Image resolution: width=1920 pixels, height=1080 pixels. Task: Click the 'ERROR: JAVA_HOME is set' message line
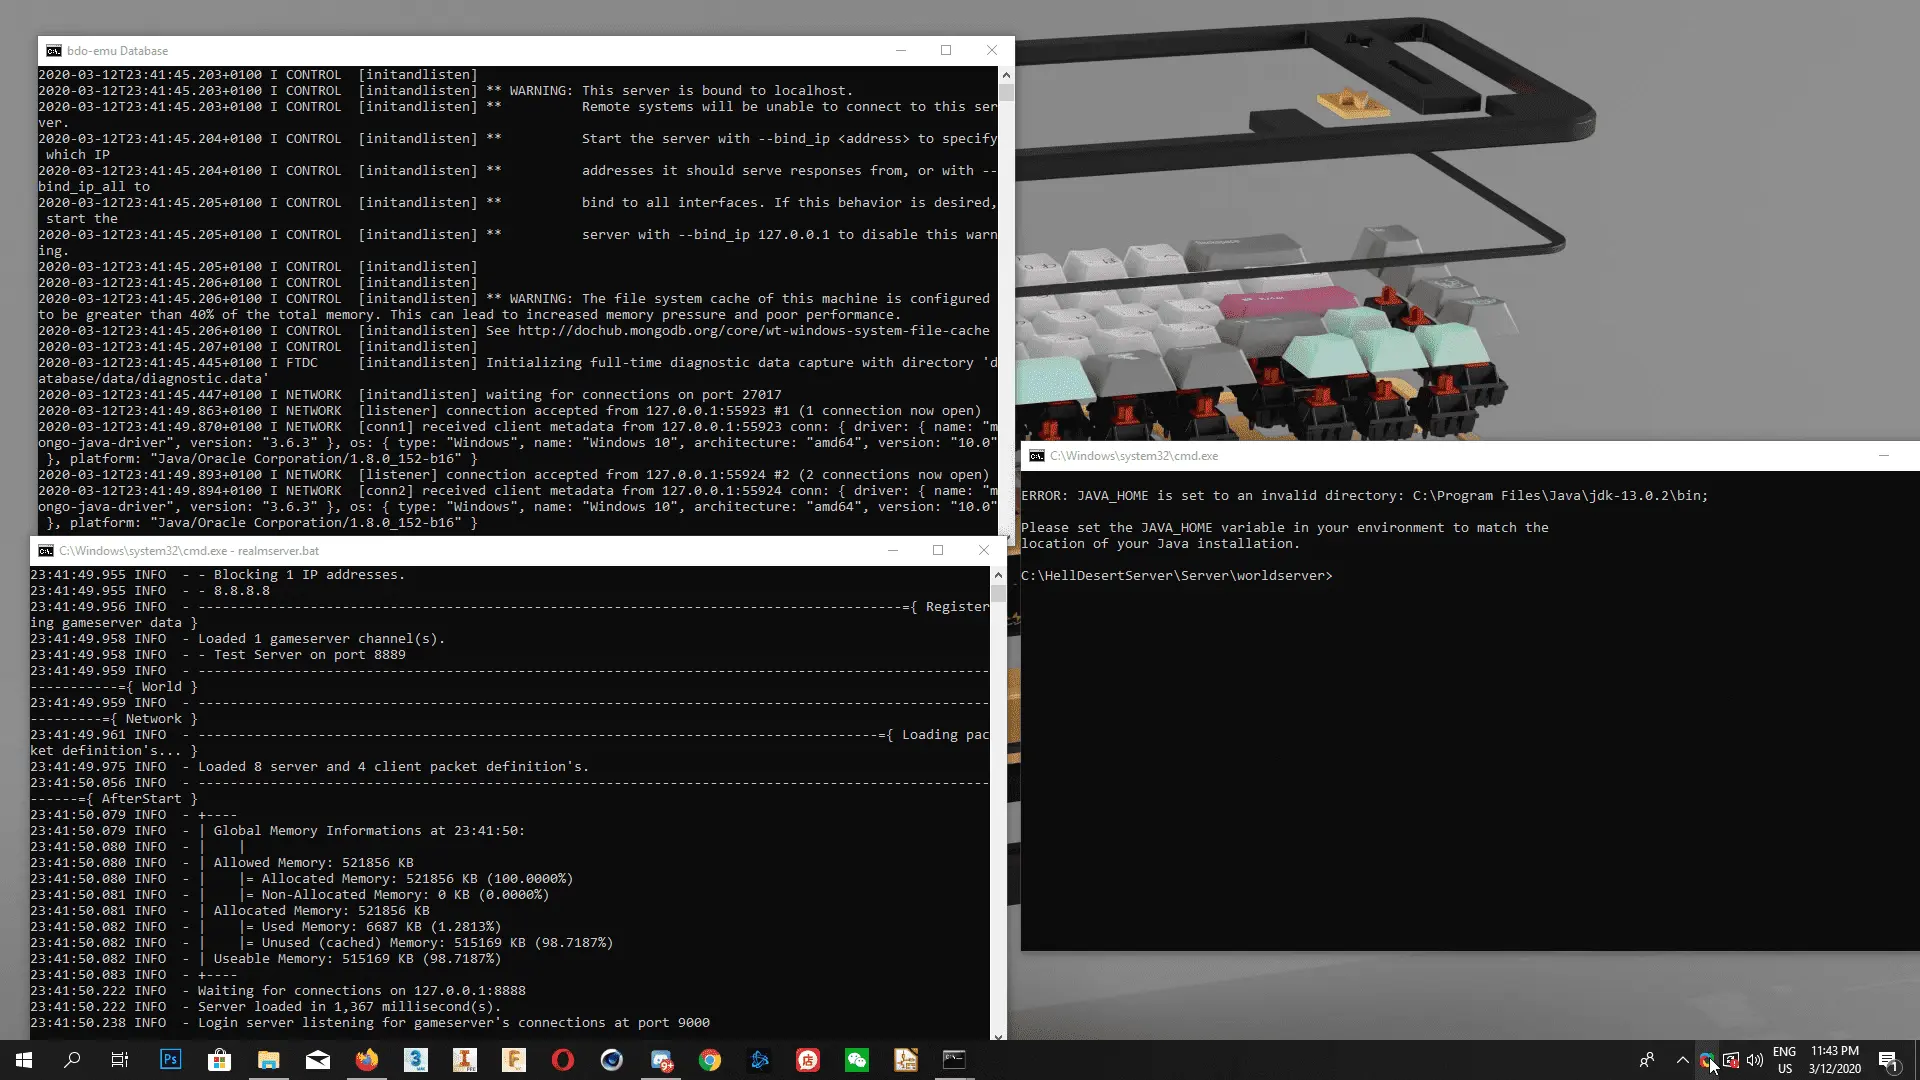point(1364,496)
